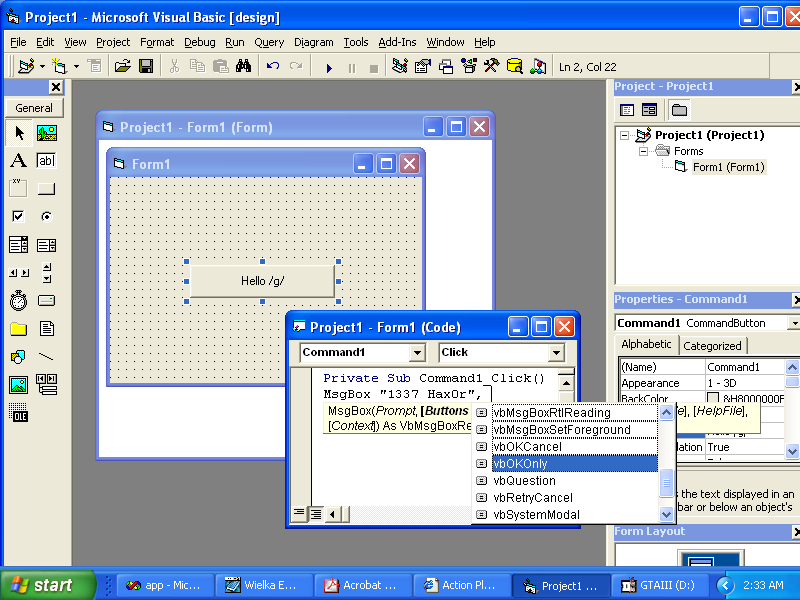Screen dimensions: 800x600
Task: Collapse the Forms folder node
Action: (643, 151)
